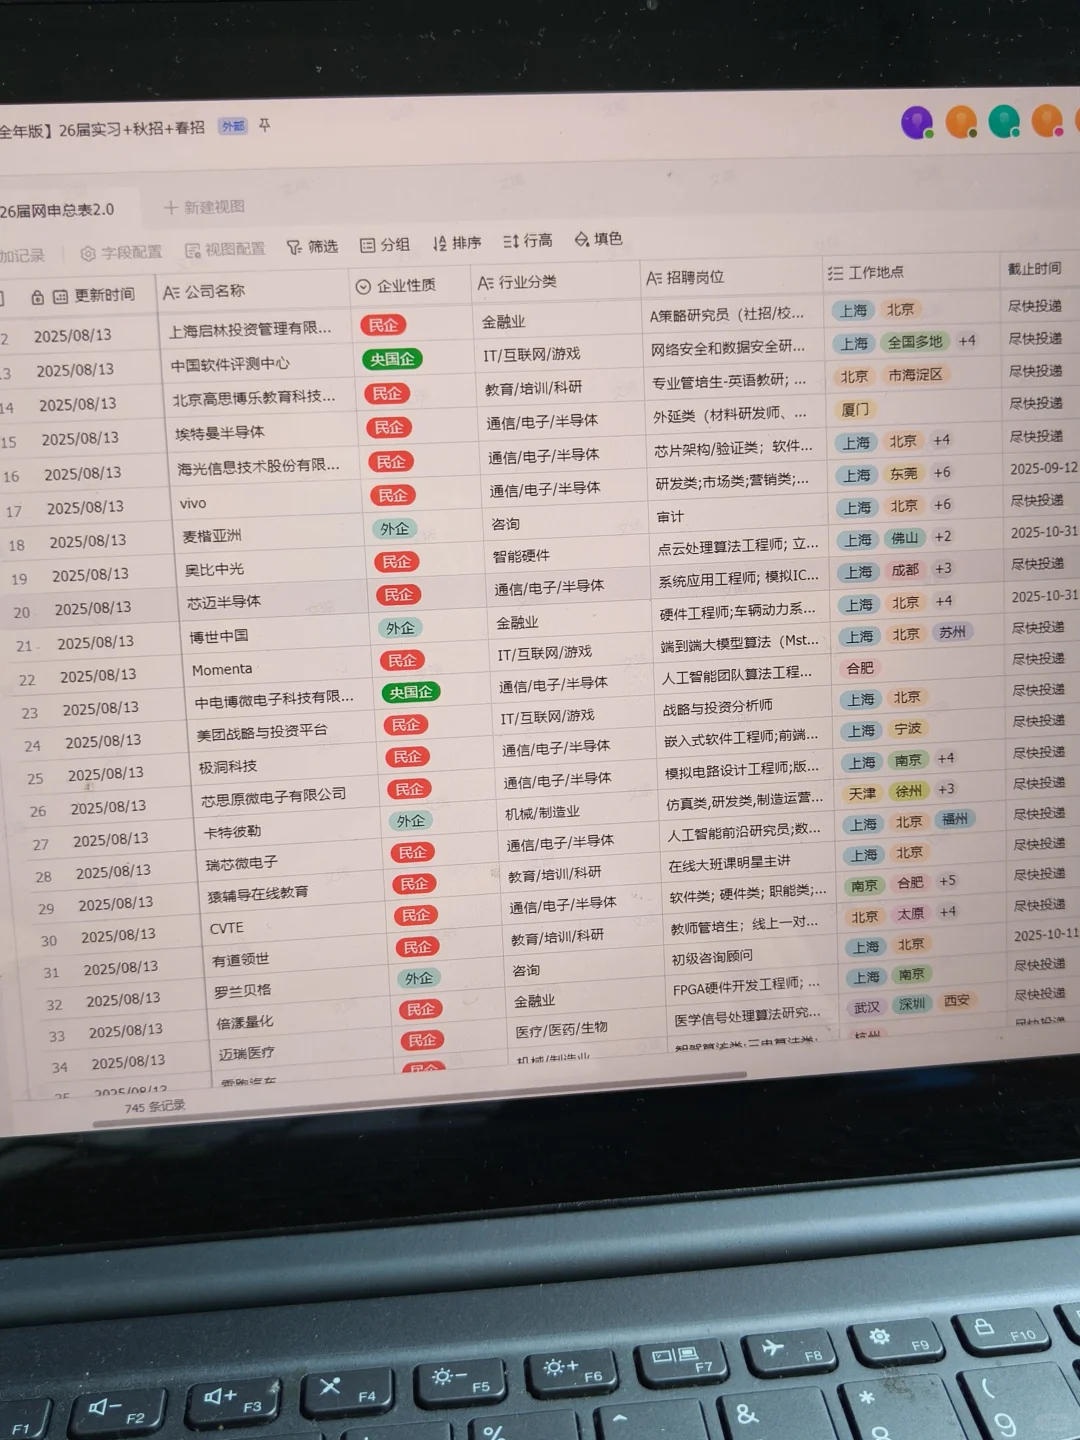Open the 筛选 filter tool
The image size is (1080, 1440).
pyautogui.click(x=313, y=246)
